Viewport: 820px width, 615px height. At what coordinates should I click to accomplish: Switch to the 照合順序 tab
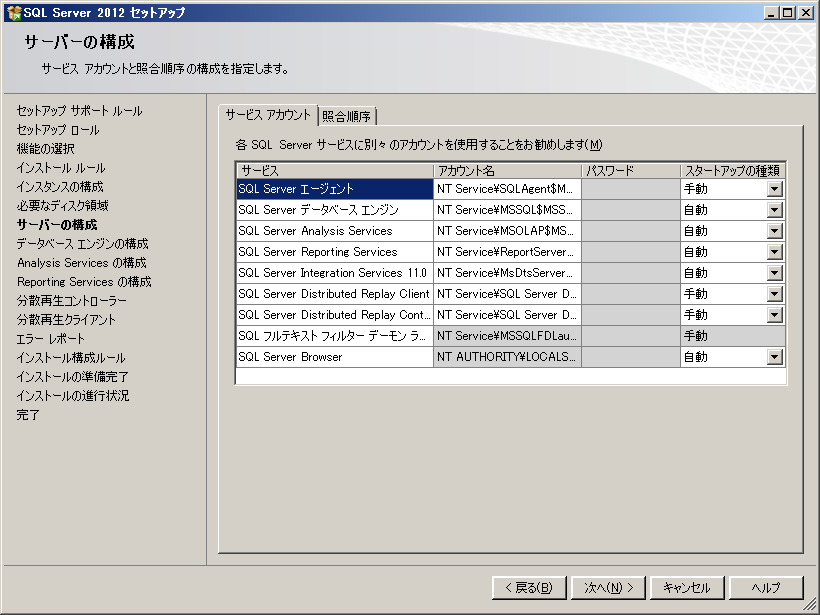point(347,116)
